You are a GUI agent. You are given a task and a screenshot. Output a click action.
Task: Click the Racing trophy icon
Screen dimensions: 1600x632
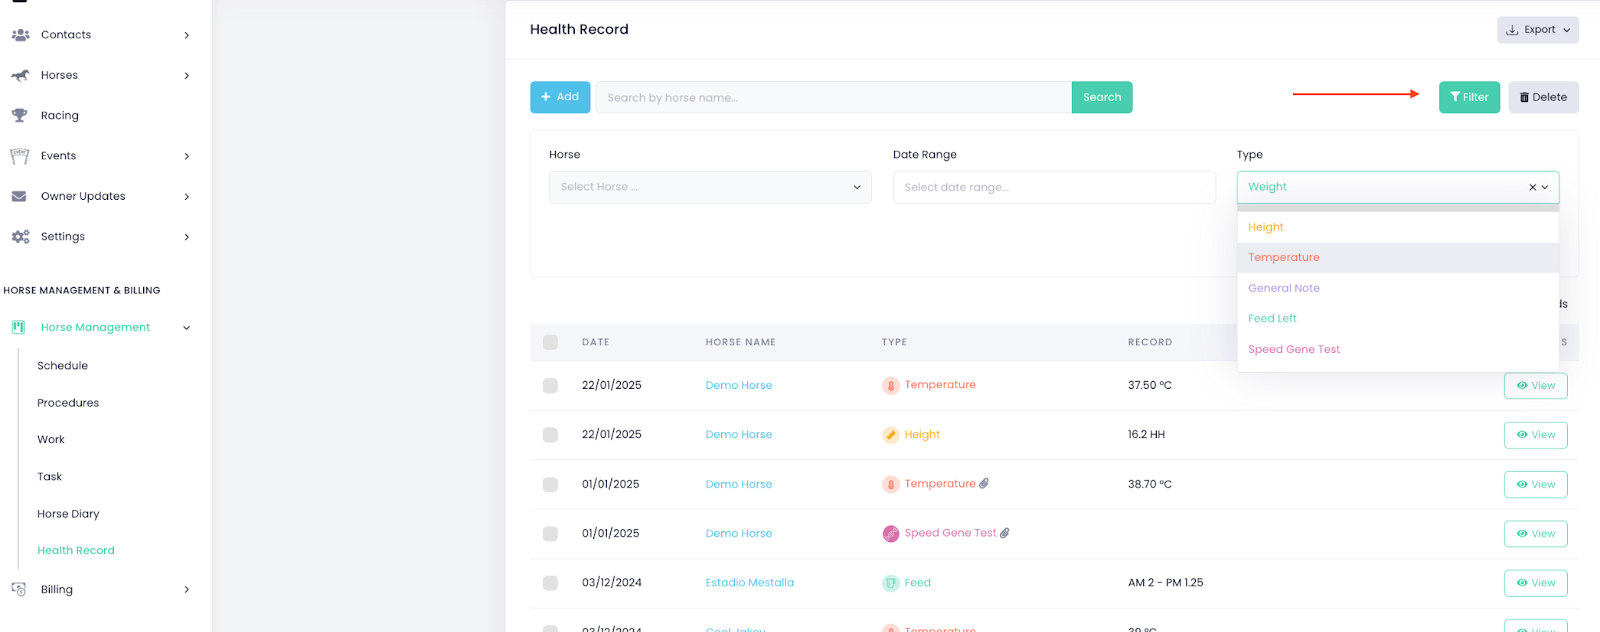coord(20,116)
